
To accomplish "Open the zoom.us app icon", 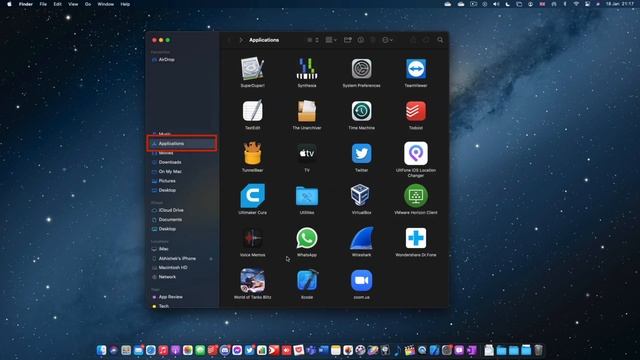I will pyautogui.click(x=362, y=280).
